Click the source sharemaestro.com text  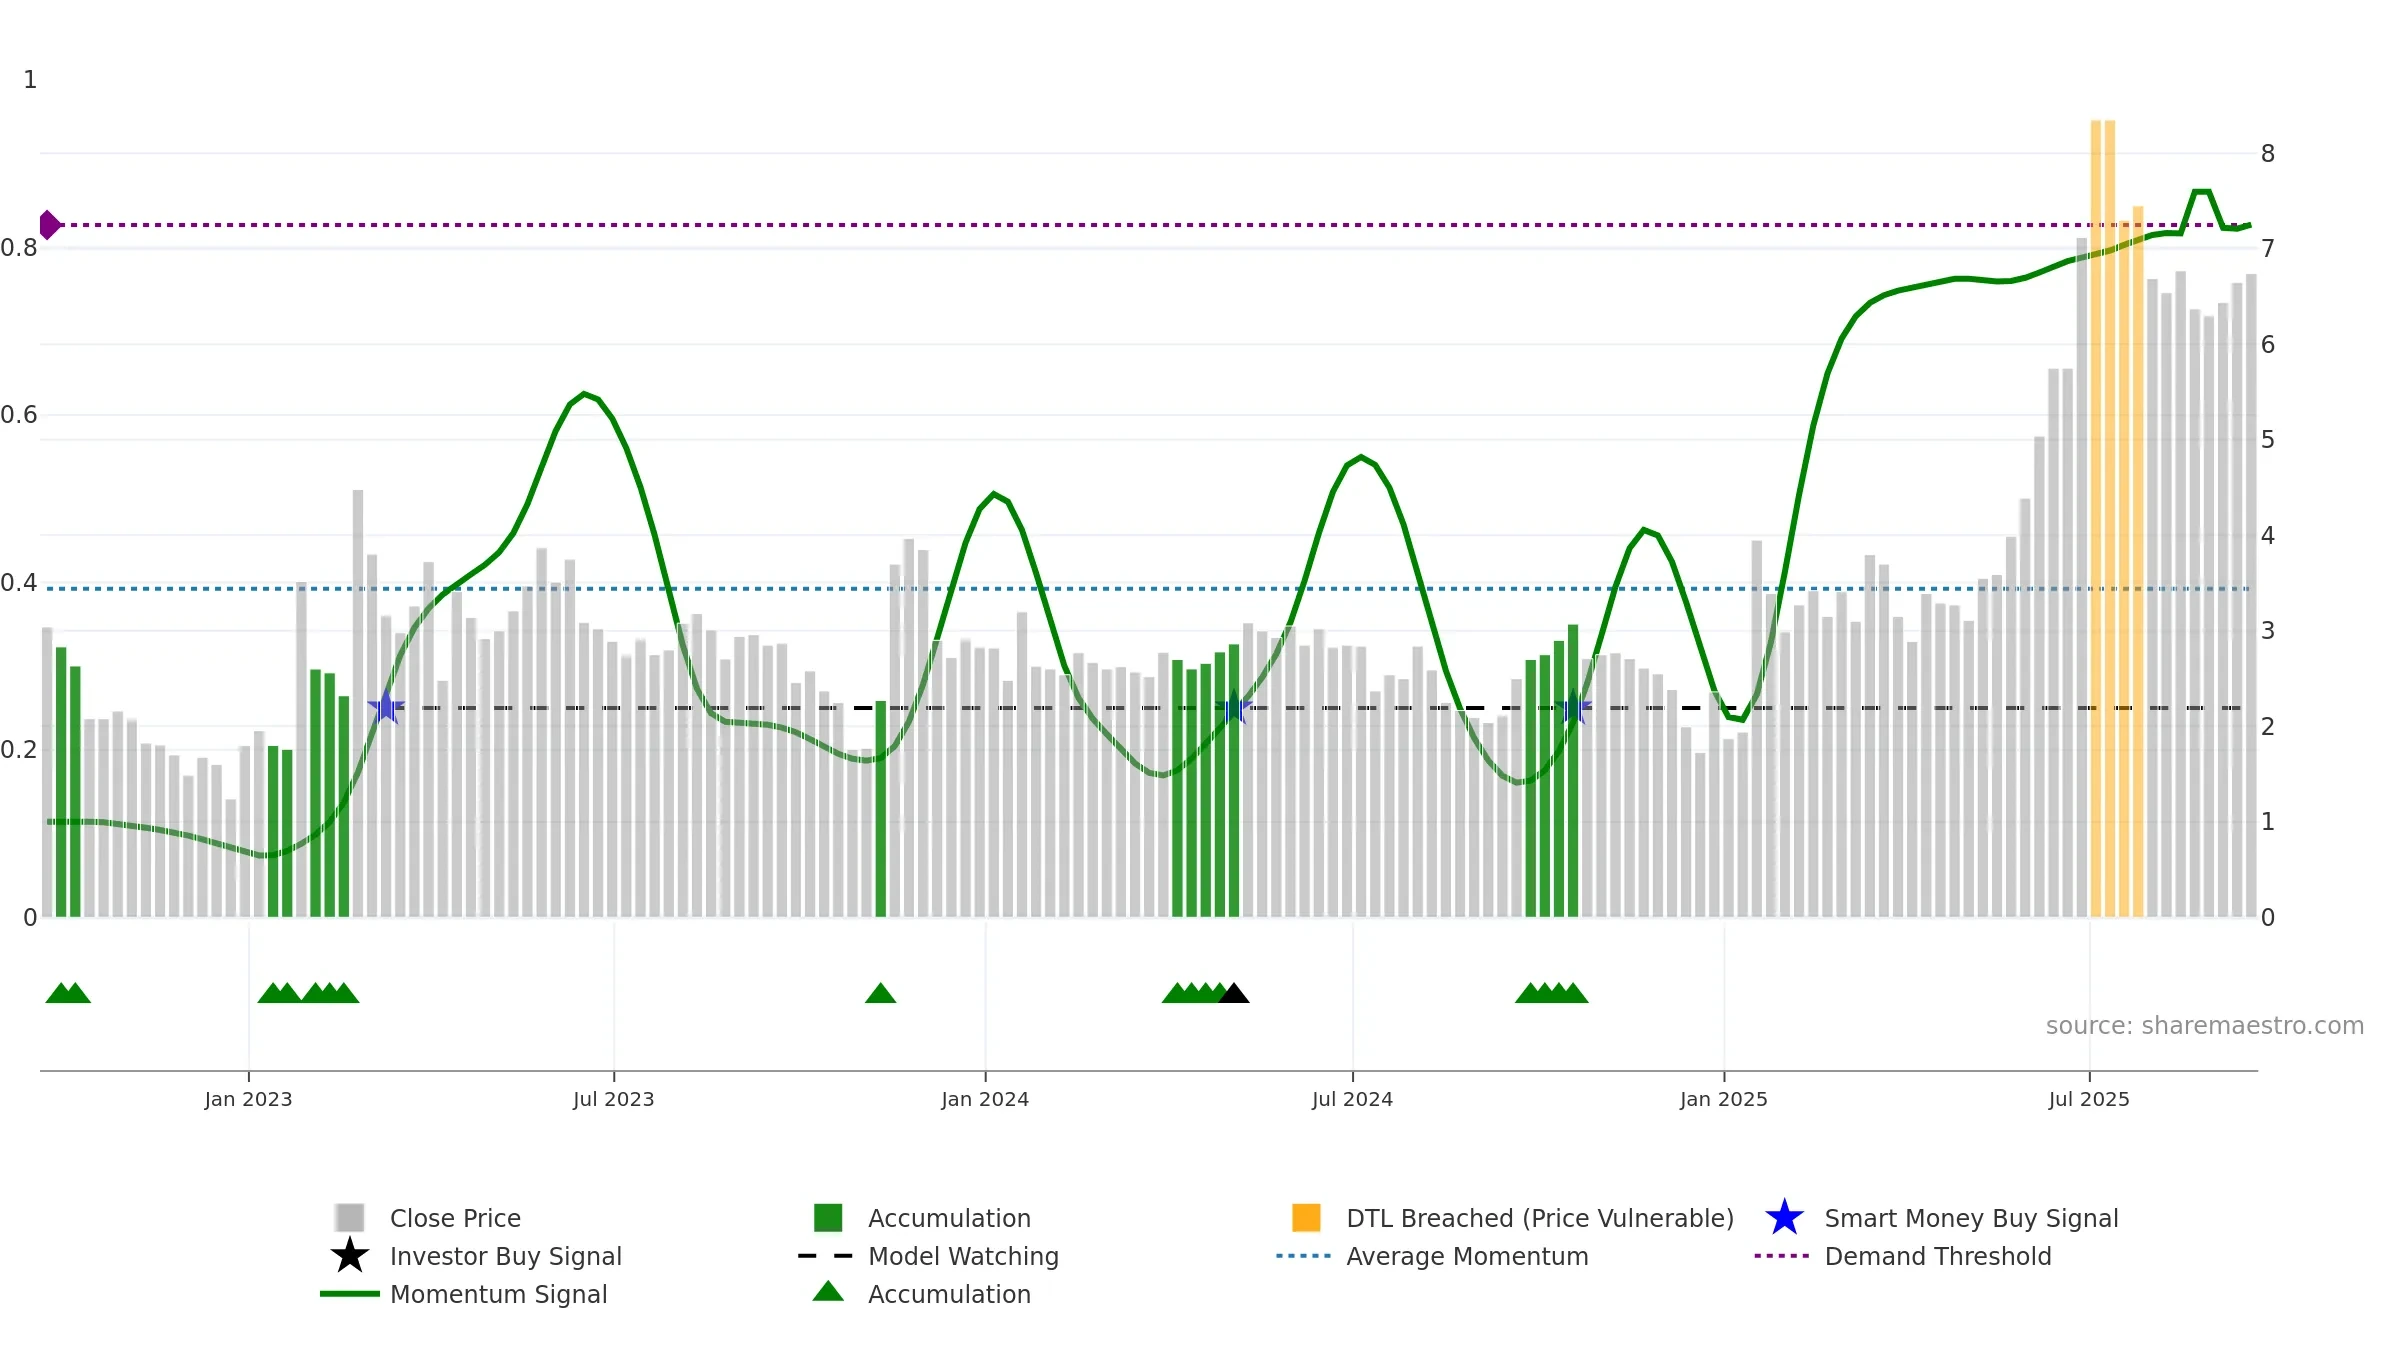click(2205, 1026)
